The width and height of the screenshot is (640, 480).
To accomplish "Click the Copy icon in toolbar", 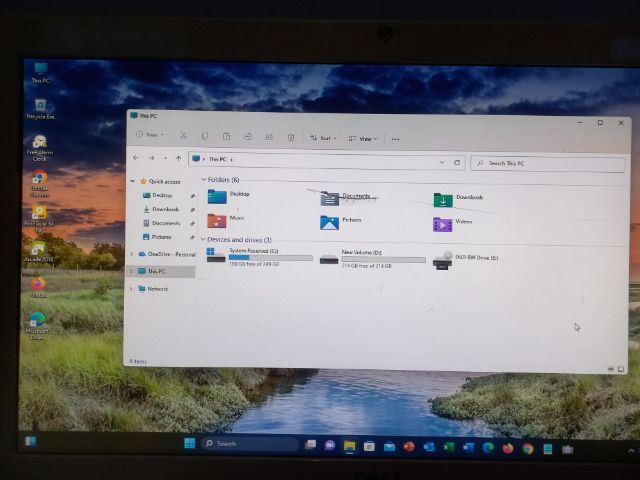I will coord(205,136).
